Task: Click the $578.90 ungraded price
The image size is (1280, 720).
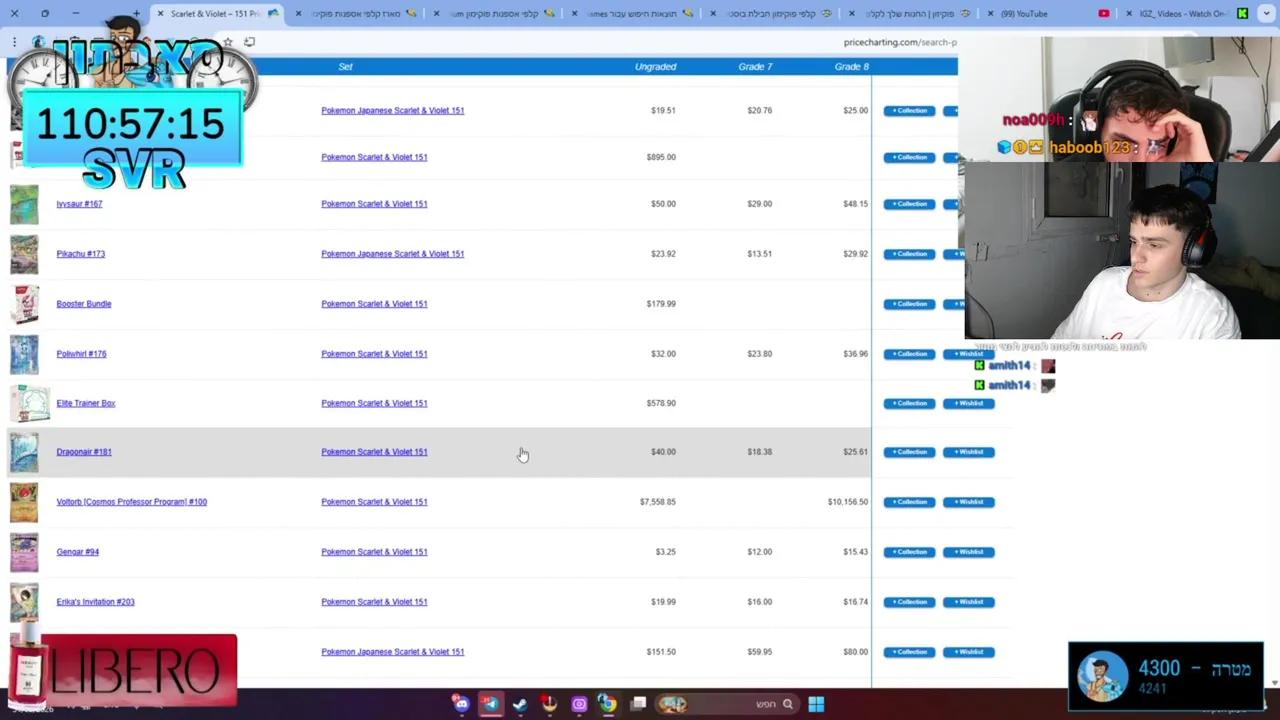Action: point(661,403)
